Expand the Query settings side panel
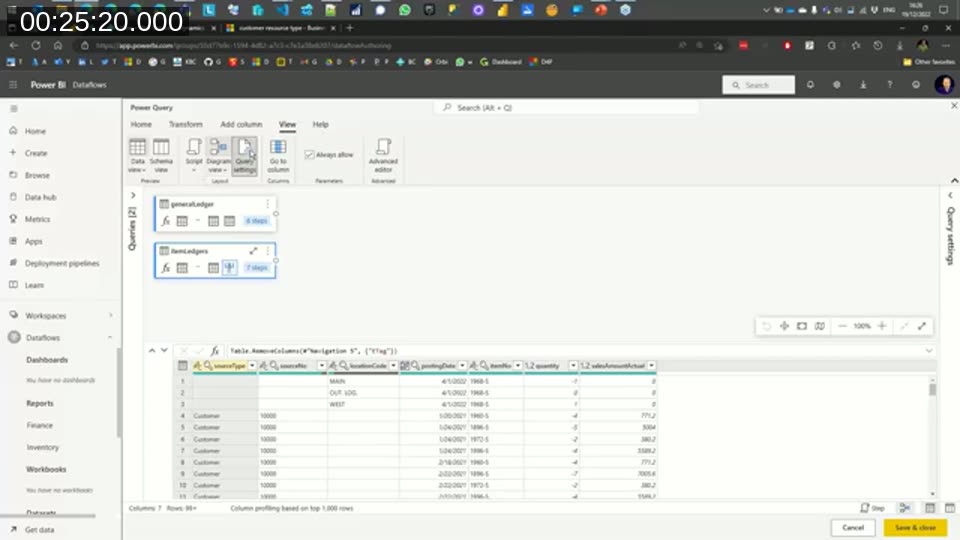 [x=950, y=195]
